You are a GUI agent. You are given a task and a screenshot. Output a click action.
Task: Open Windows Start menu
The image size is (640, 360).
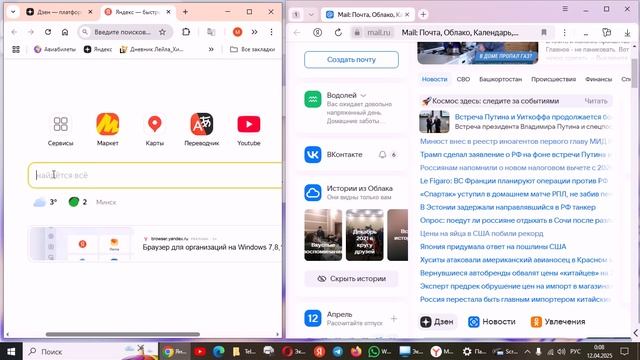11,351
